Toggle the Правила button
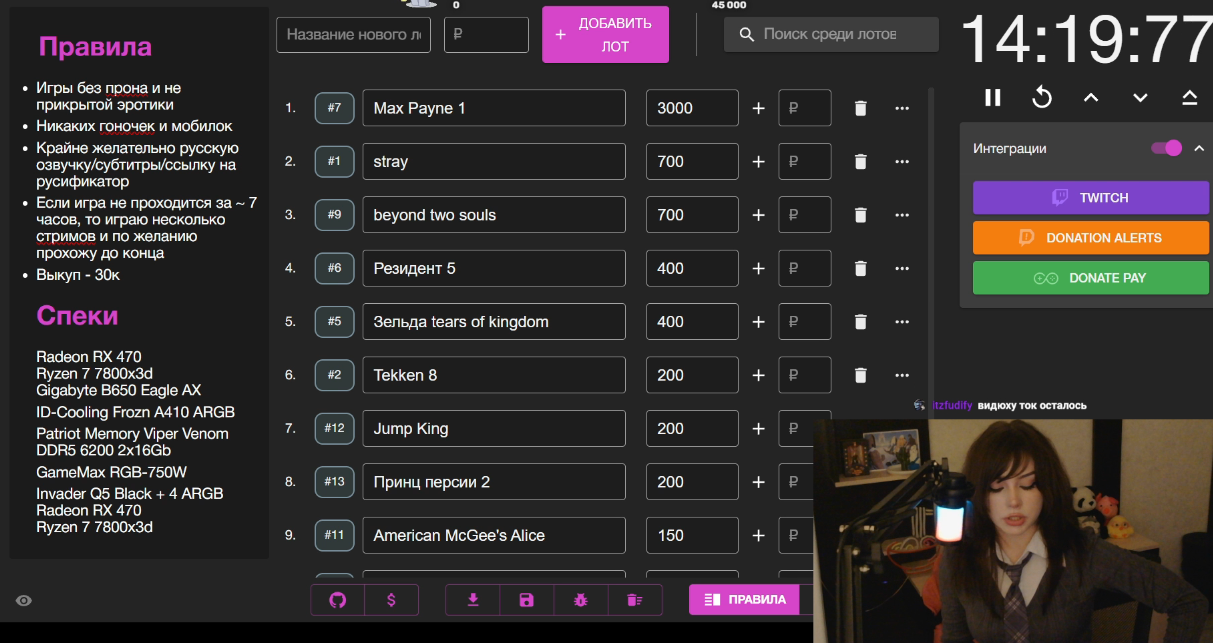The height and width of the screenshot is (643, 1213). (x=745, y=600)
